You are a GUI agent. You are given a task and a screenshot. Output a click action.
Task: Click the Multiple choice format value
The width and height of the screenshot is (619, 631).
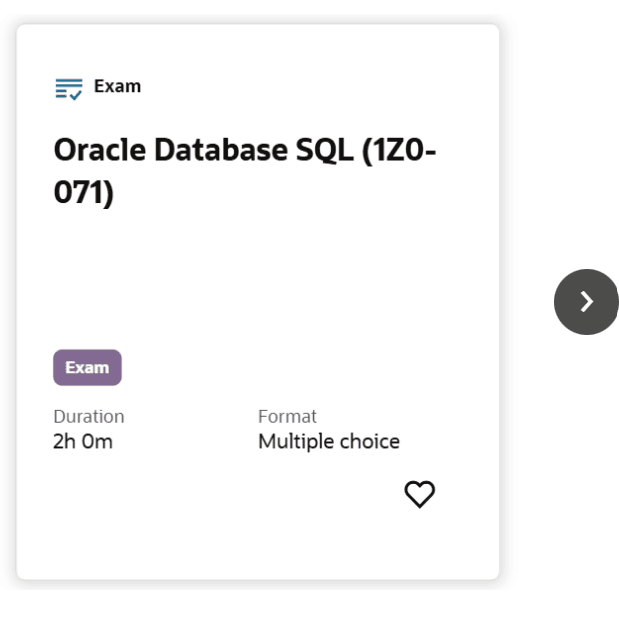point(328,441)
